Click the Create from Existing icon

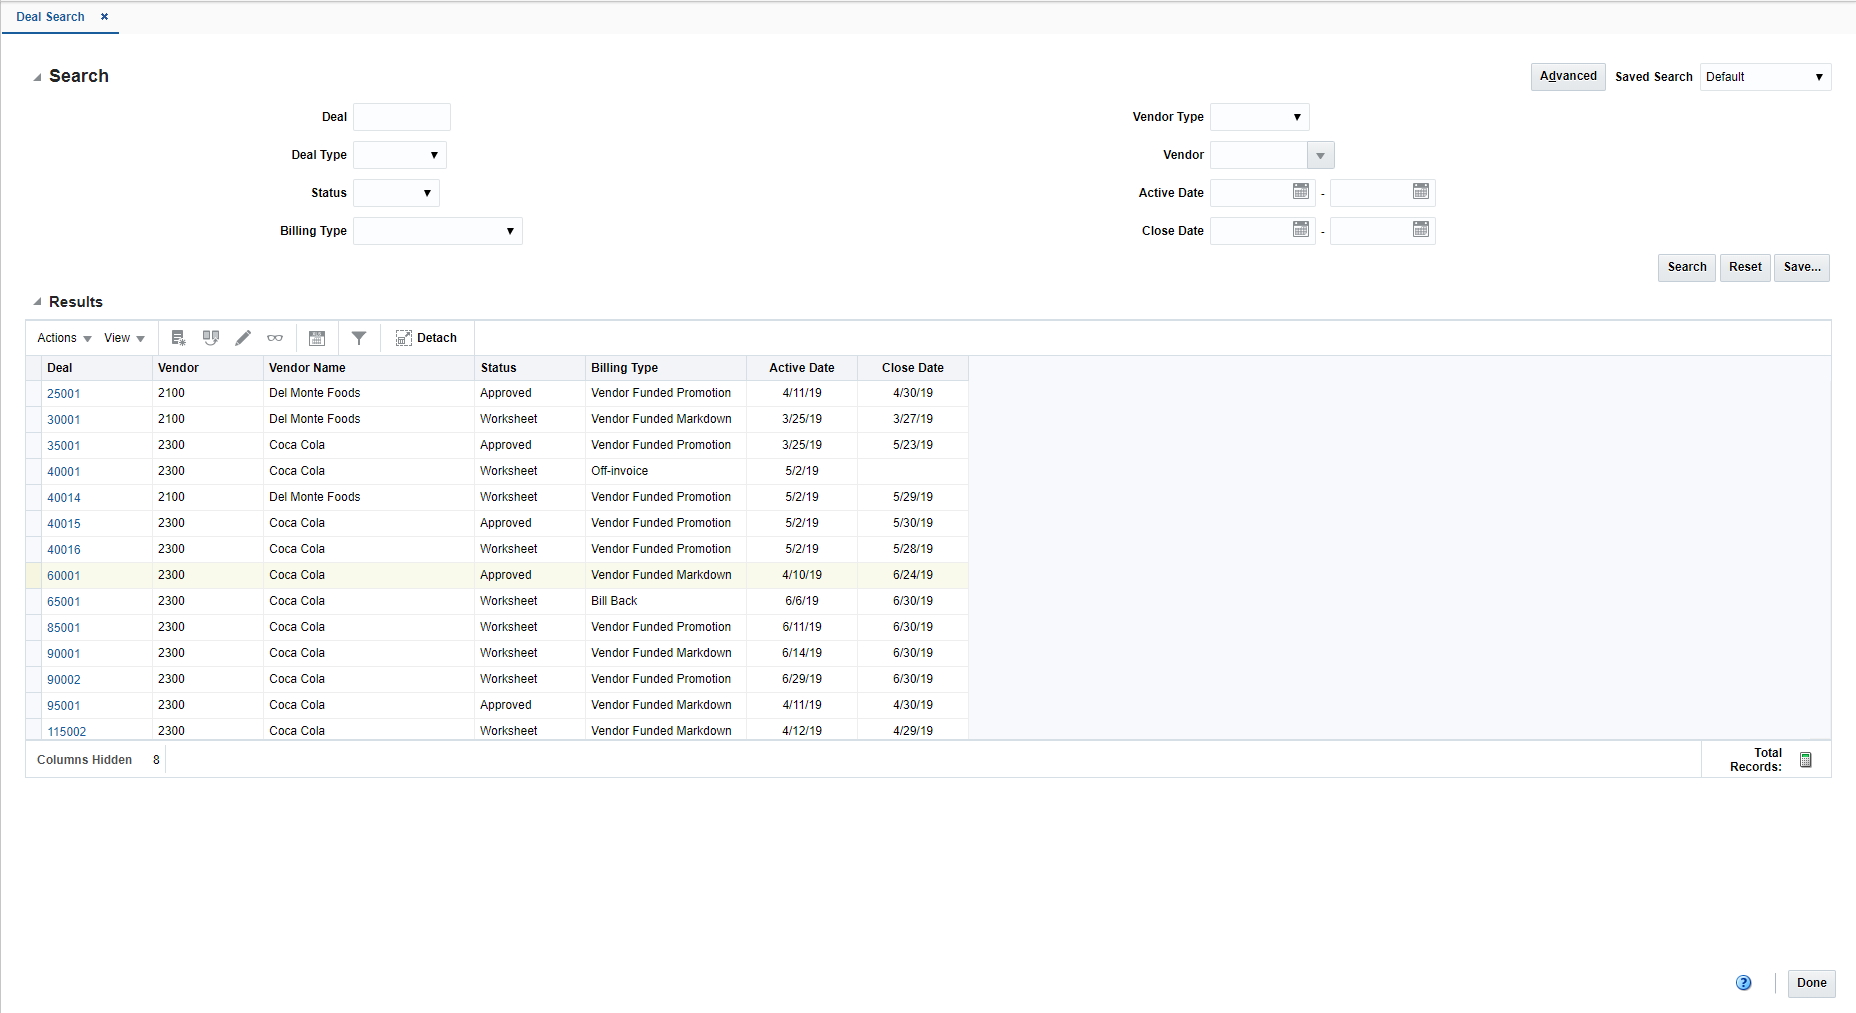click(x=211, y=338)
